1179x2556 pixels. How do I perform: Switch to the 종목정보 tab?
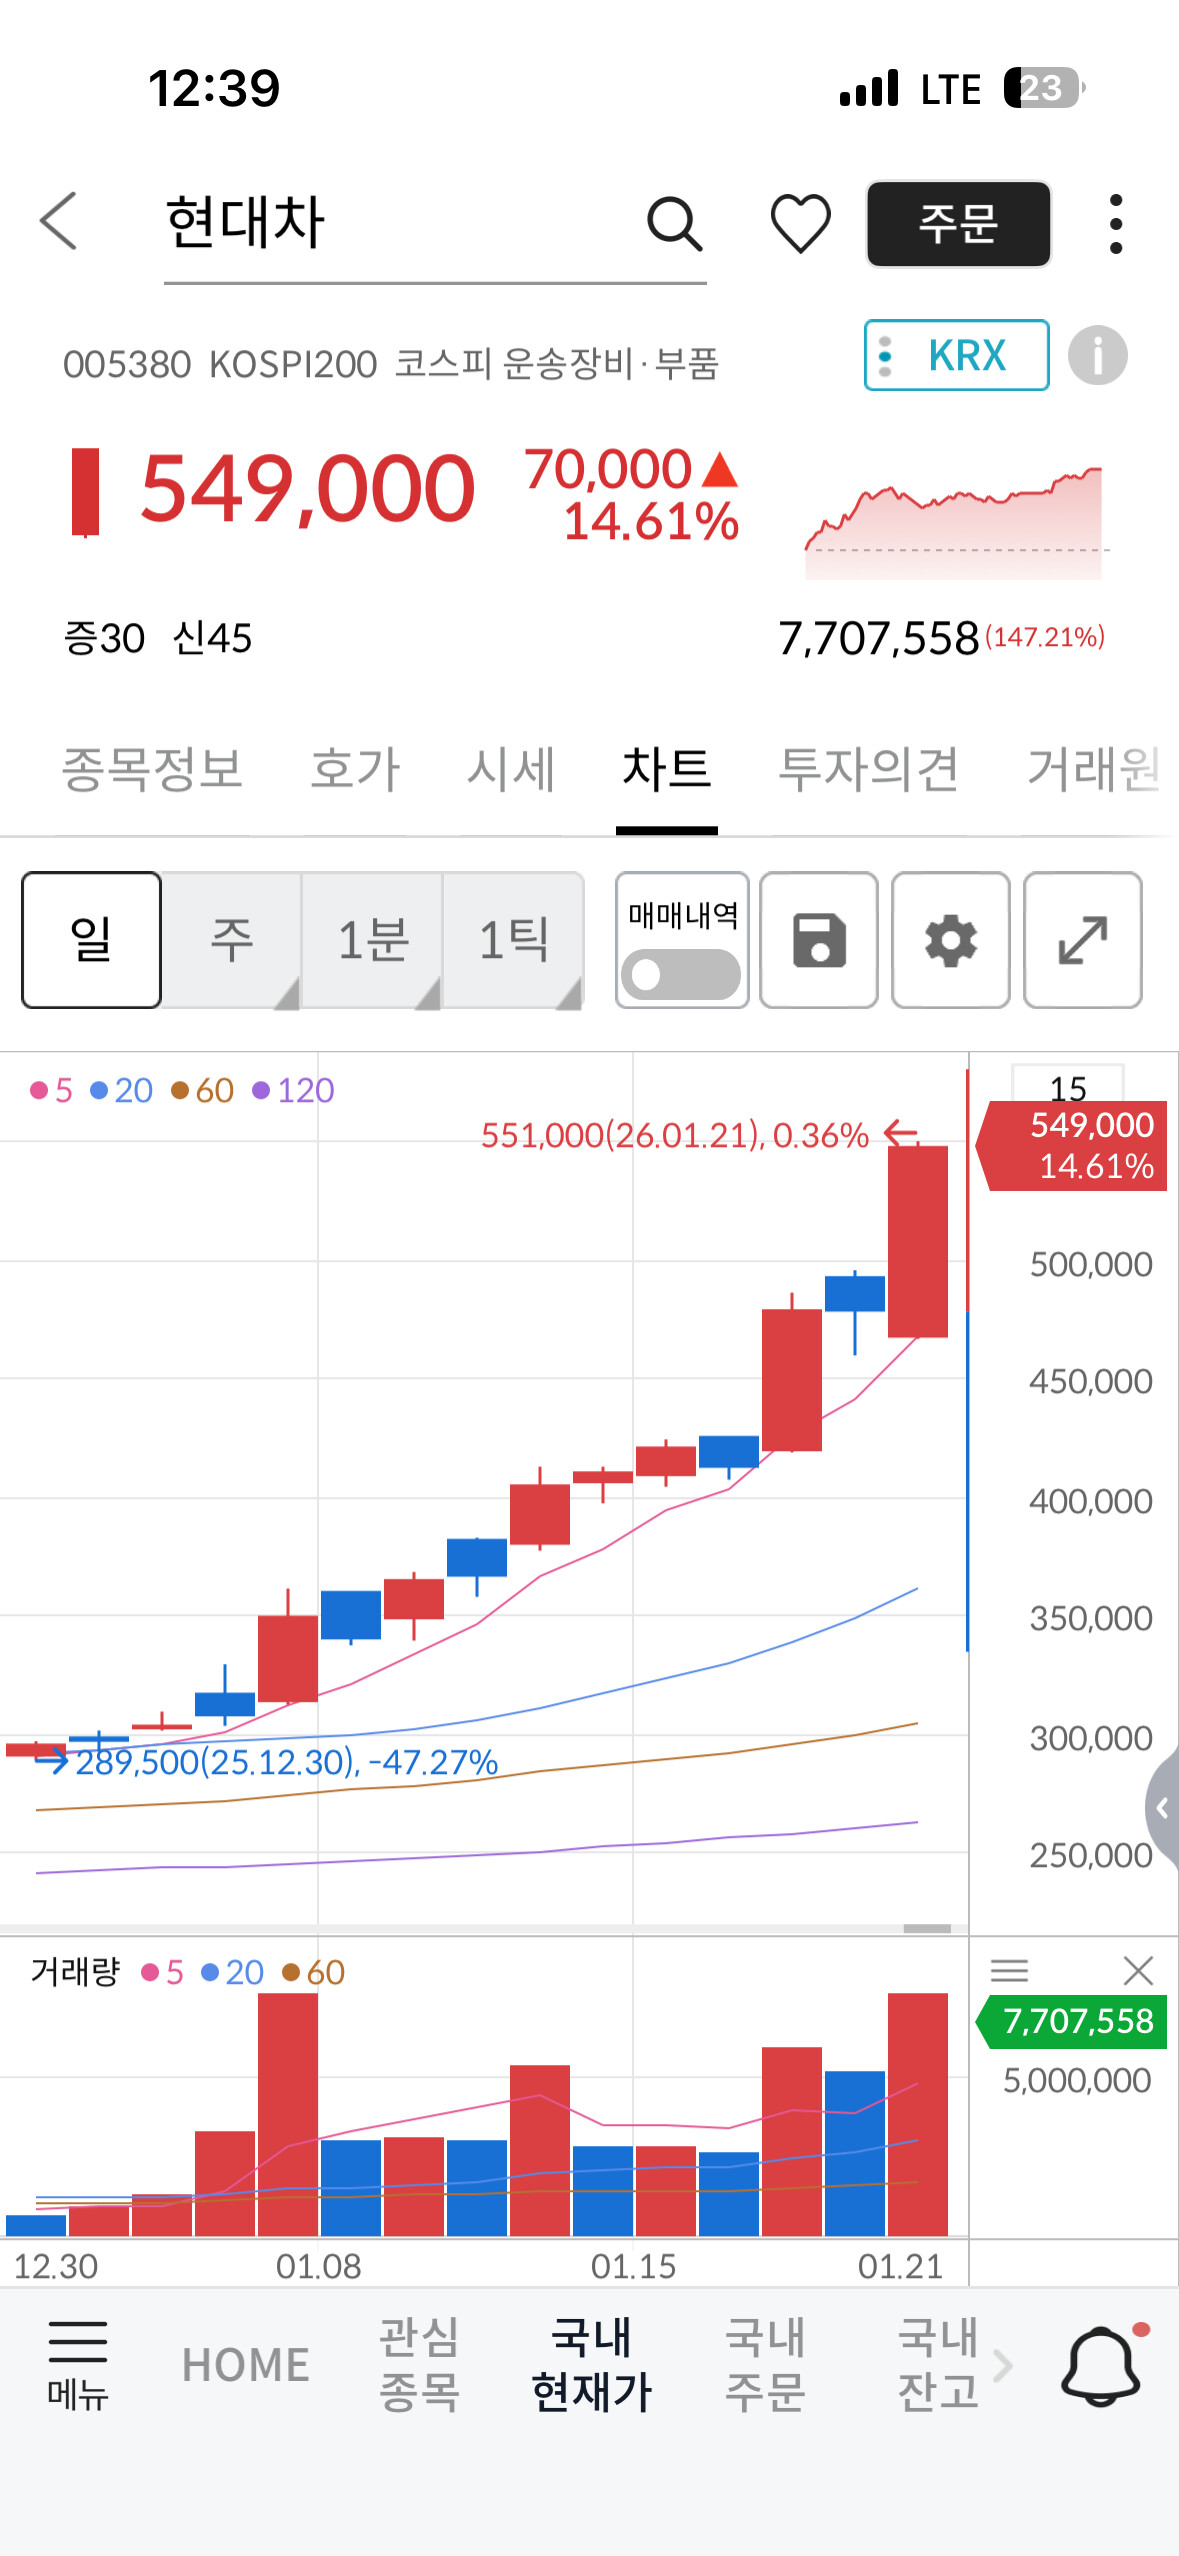[x=152, y=769]
